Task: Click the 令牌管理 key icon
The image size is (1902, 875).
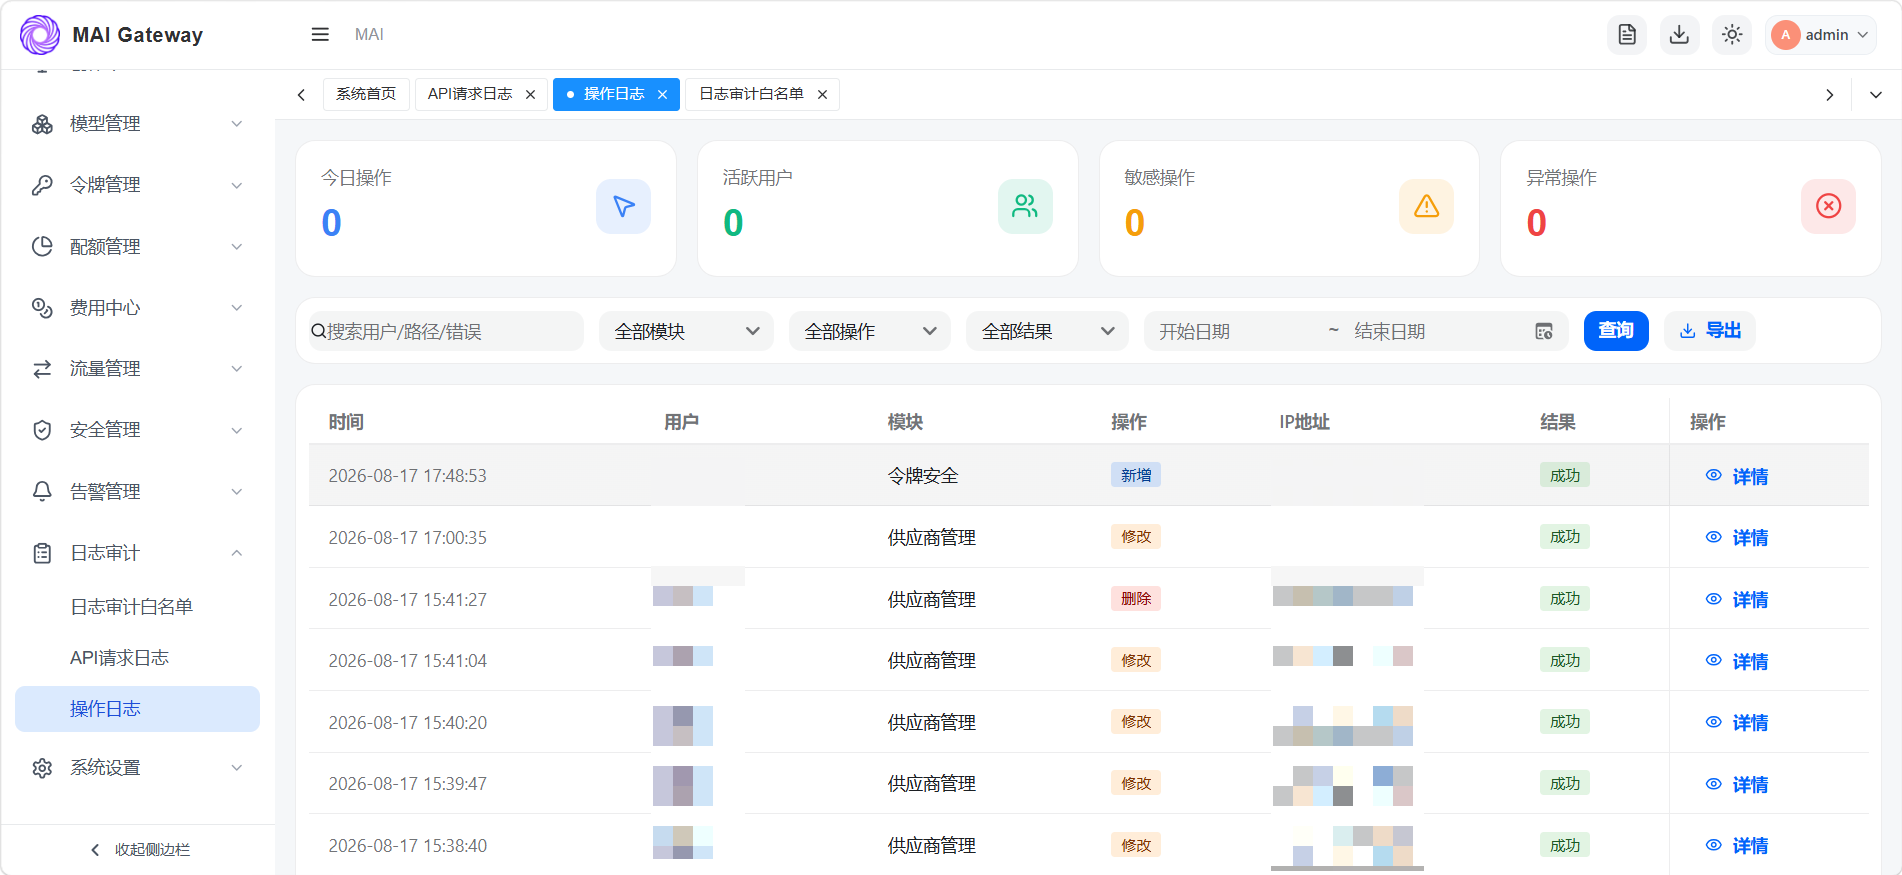Action: click(x=42, y=185)
